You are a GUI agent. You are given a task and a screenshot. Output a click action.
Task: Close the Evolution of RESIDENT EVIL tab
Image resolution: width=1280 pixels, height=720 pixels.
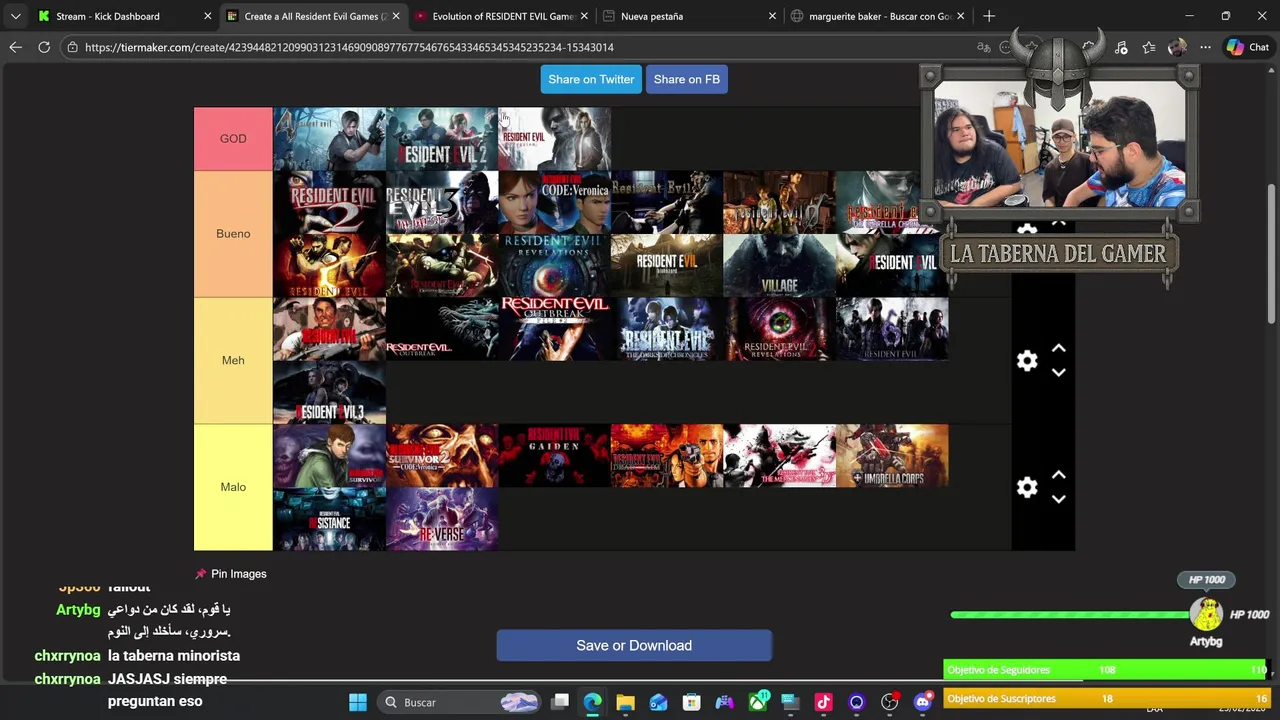tap(583, 16)
